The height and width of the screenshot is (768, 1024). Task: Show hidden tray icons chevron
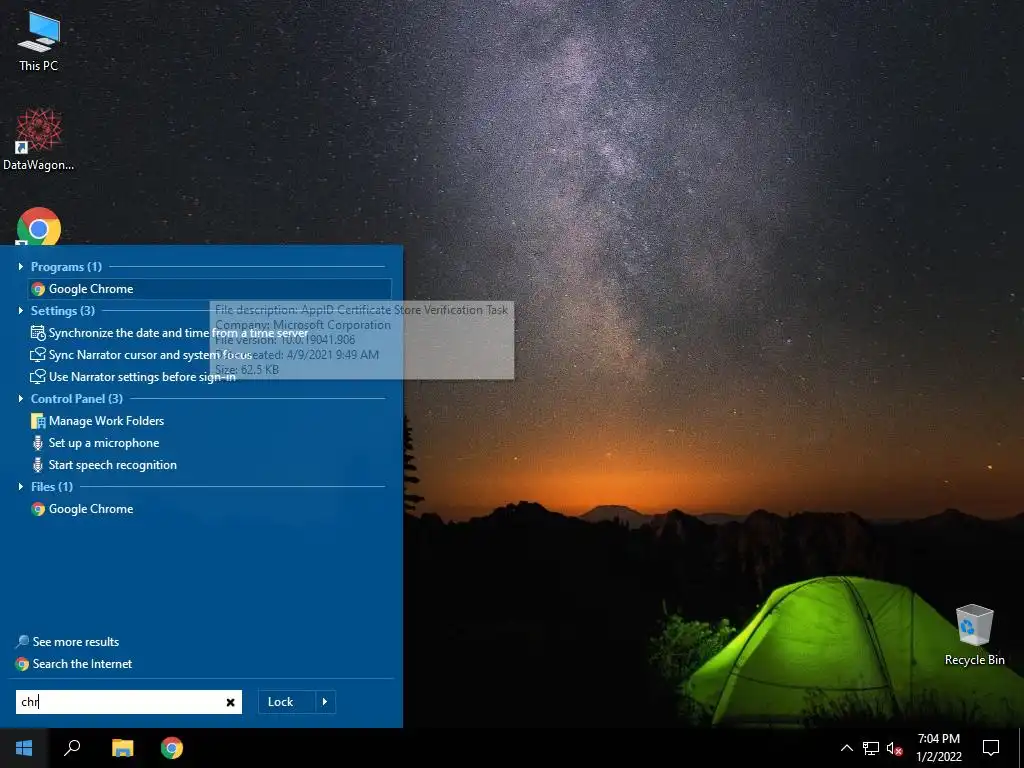tap(846, 748)
